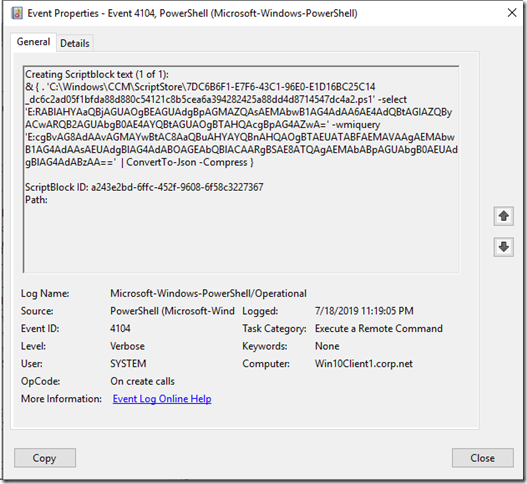This screenshot has height=484, width=527.
Task: Click Task Category value Execute a Remote Command
Action: [379, 328]
